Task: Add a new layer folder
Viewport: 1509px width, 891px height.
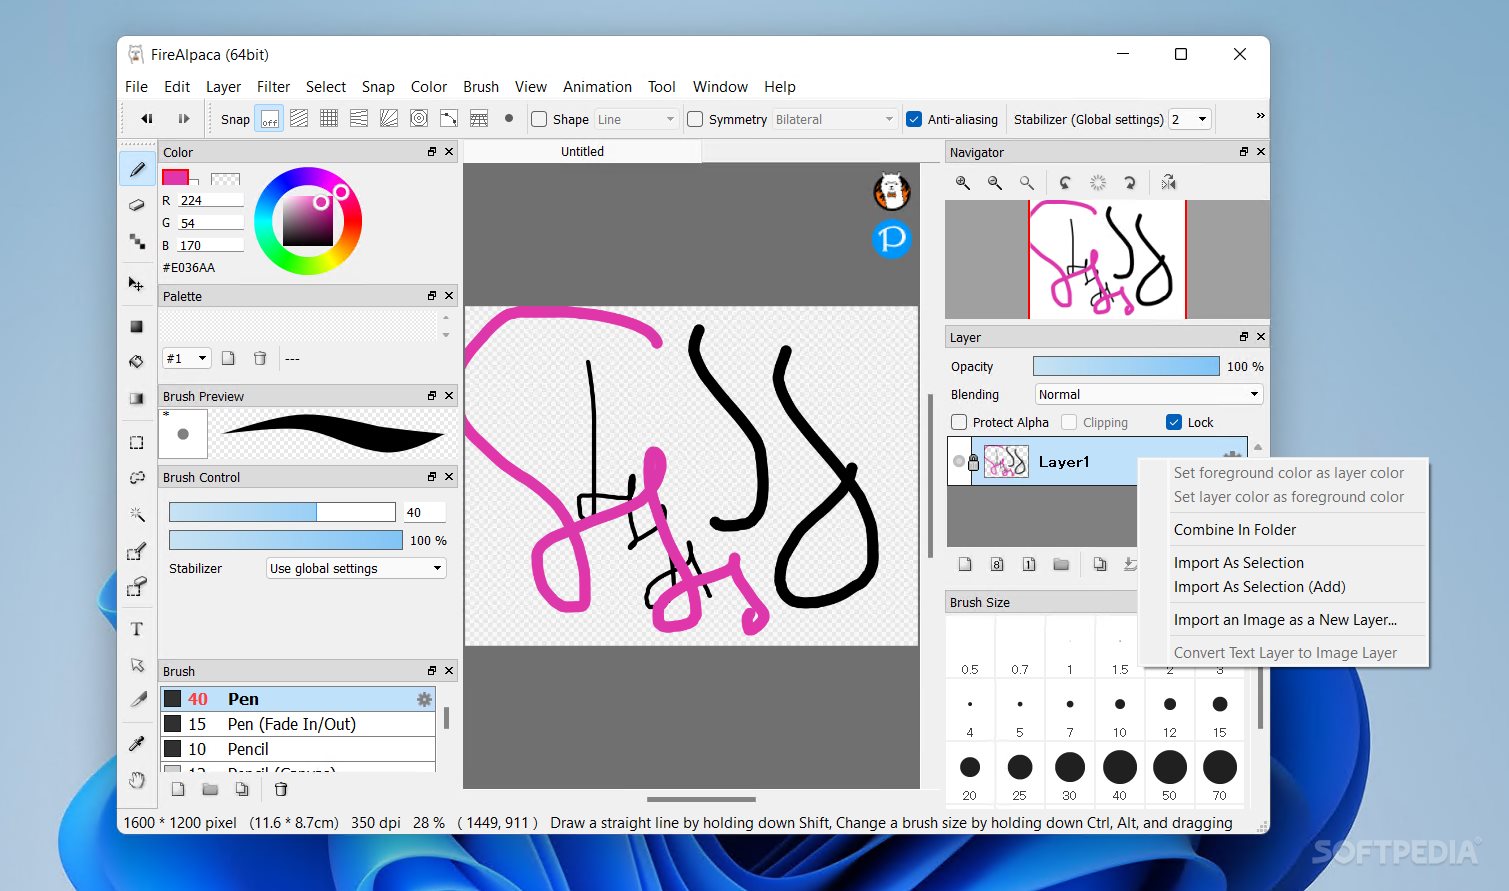Action: click(1061, 564)
